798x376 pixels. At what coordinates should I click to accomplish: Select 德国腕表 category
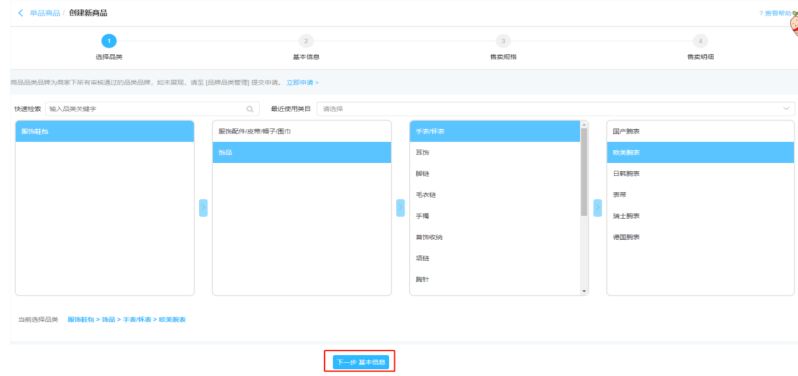click(700, 237)
